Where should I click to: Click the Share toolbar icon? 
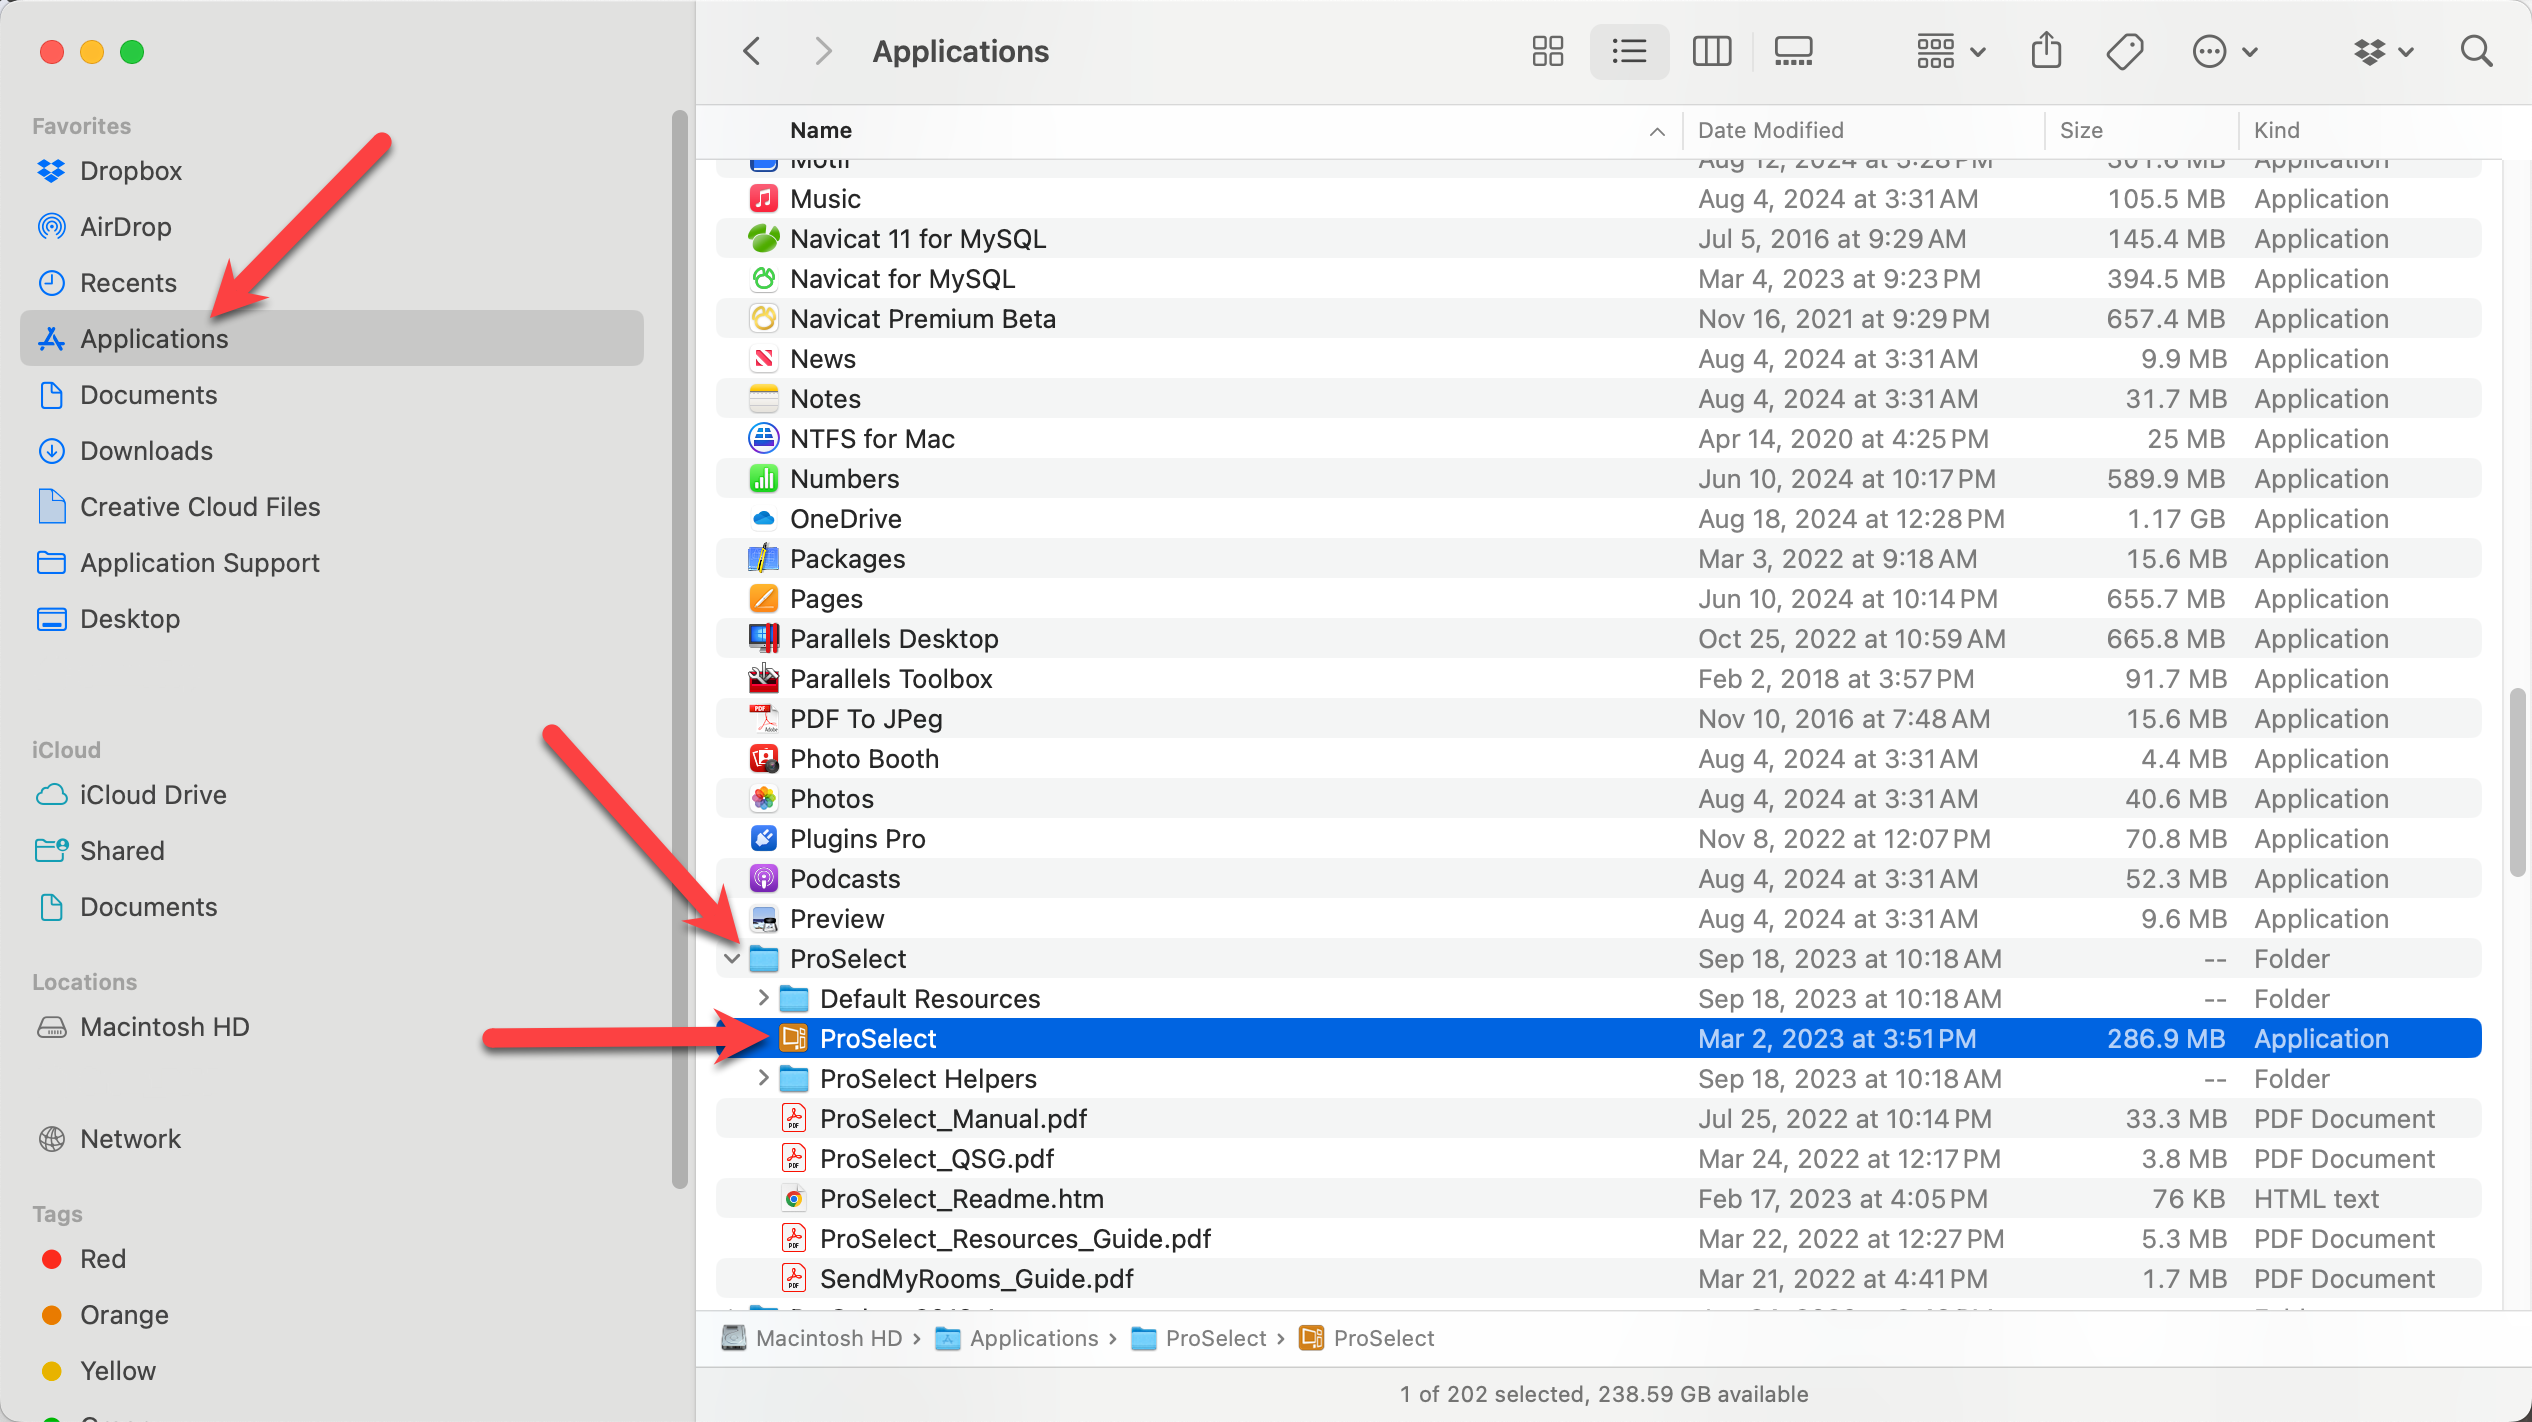click(2046, 51)
